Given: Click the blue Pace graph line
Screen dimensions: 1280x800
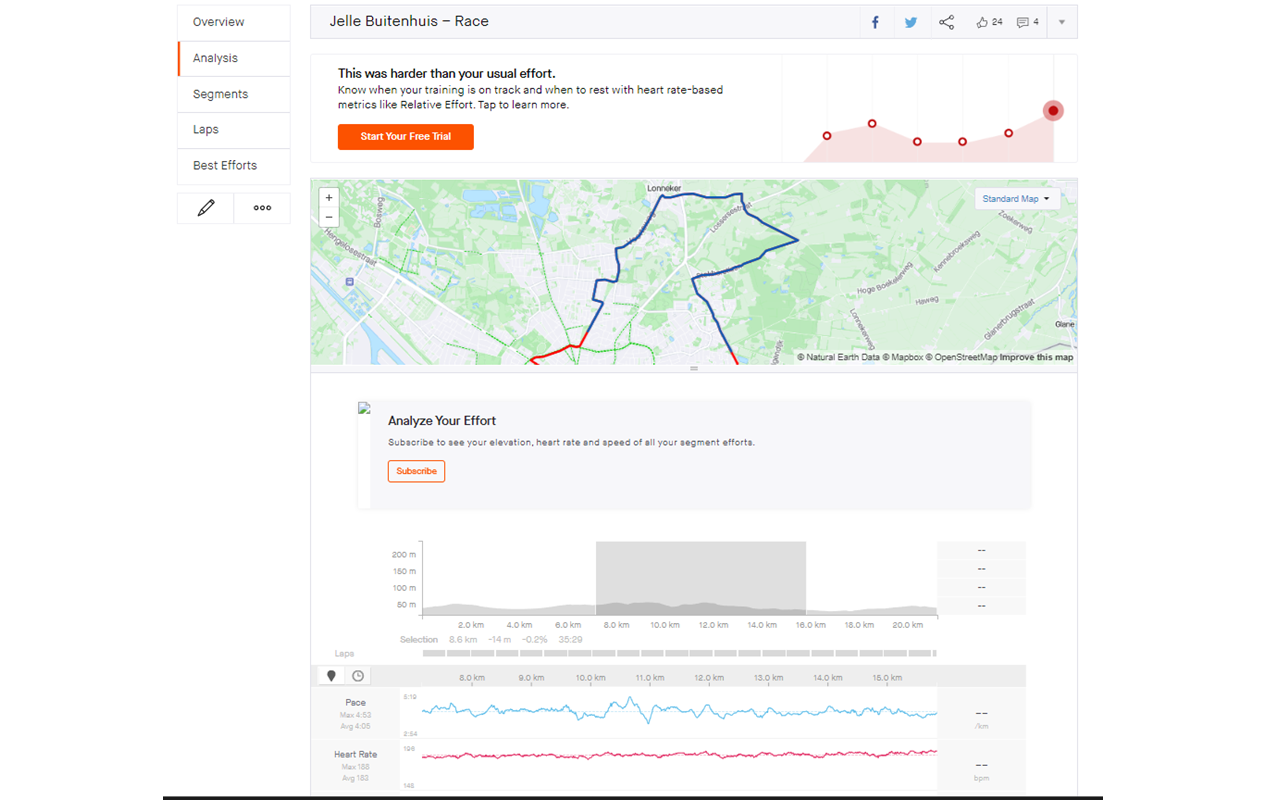Looking at the screenshot, I should click(x=680, y=711).
